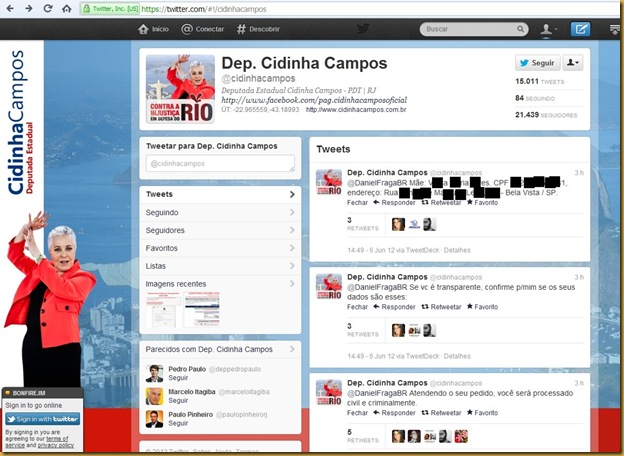624x456 pixels.
Task: Go to Início home tab
Action: click(x=153, y=29)
